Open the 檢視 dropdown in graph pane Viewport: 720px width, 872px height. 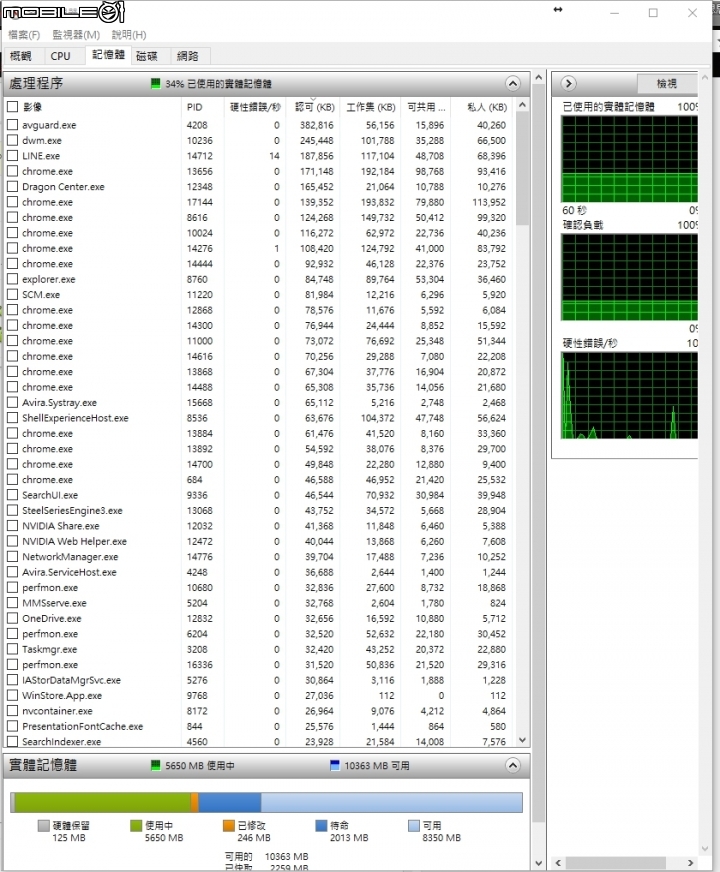click(x=667, y=83)
